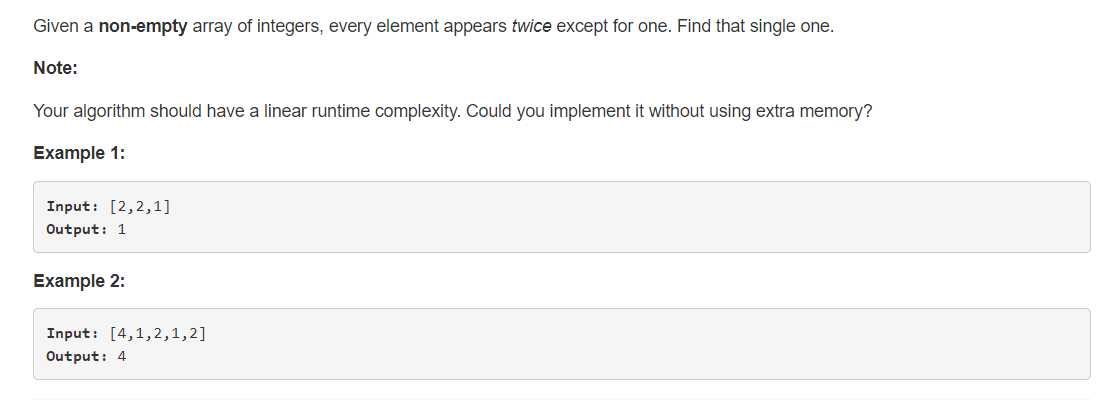Screen dimensions: 1108x403
Task: Click the bold "non-empty" word
Action: coord(142,25)
